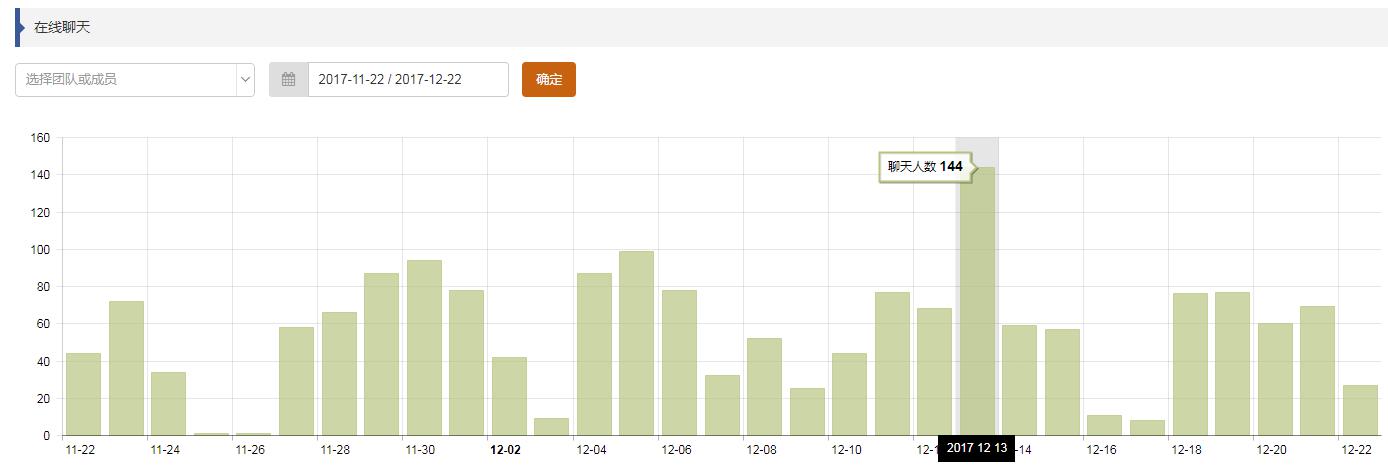Click the bar for 12-18
Image resolution: width=1388 pixels, height=470 pixels.
point(1190,364)
